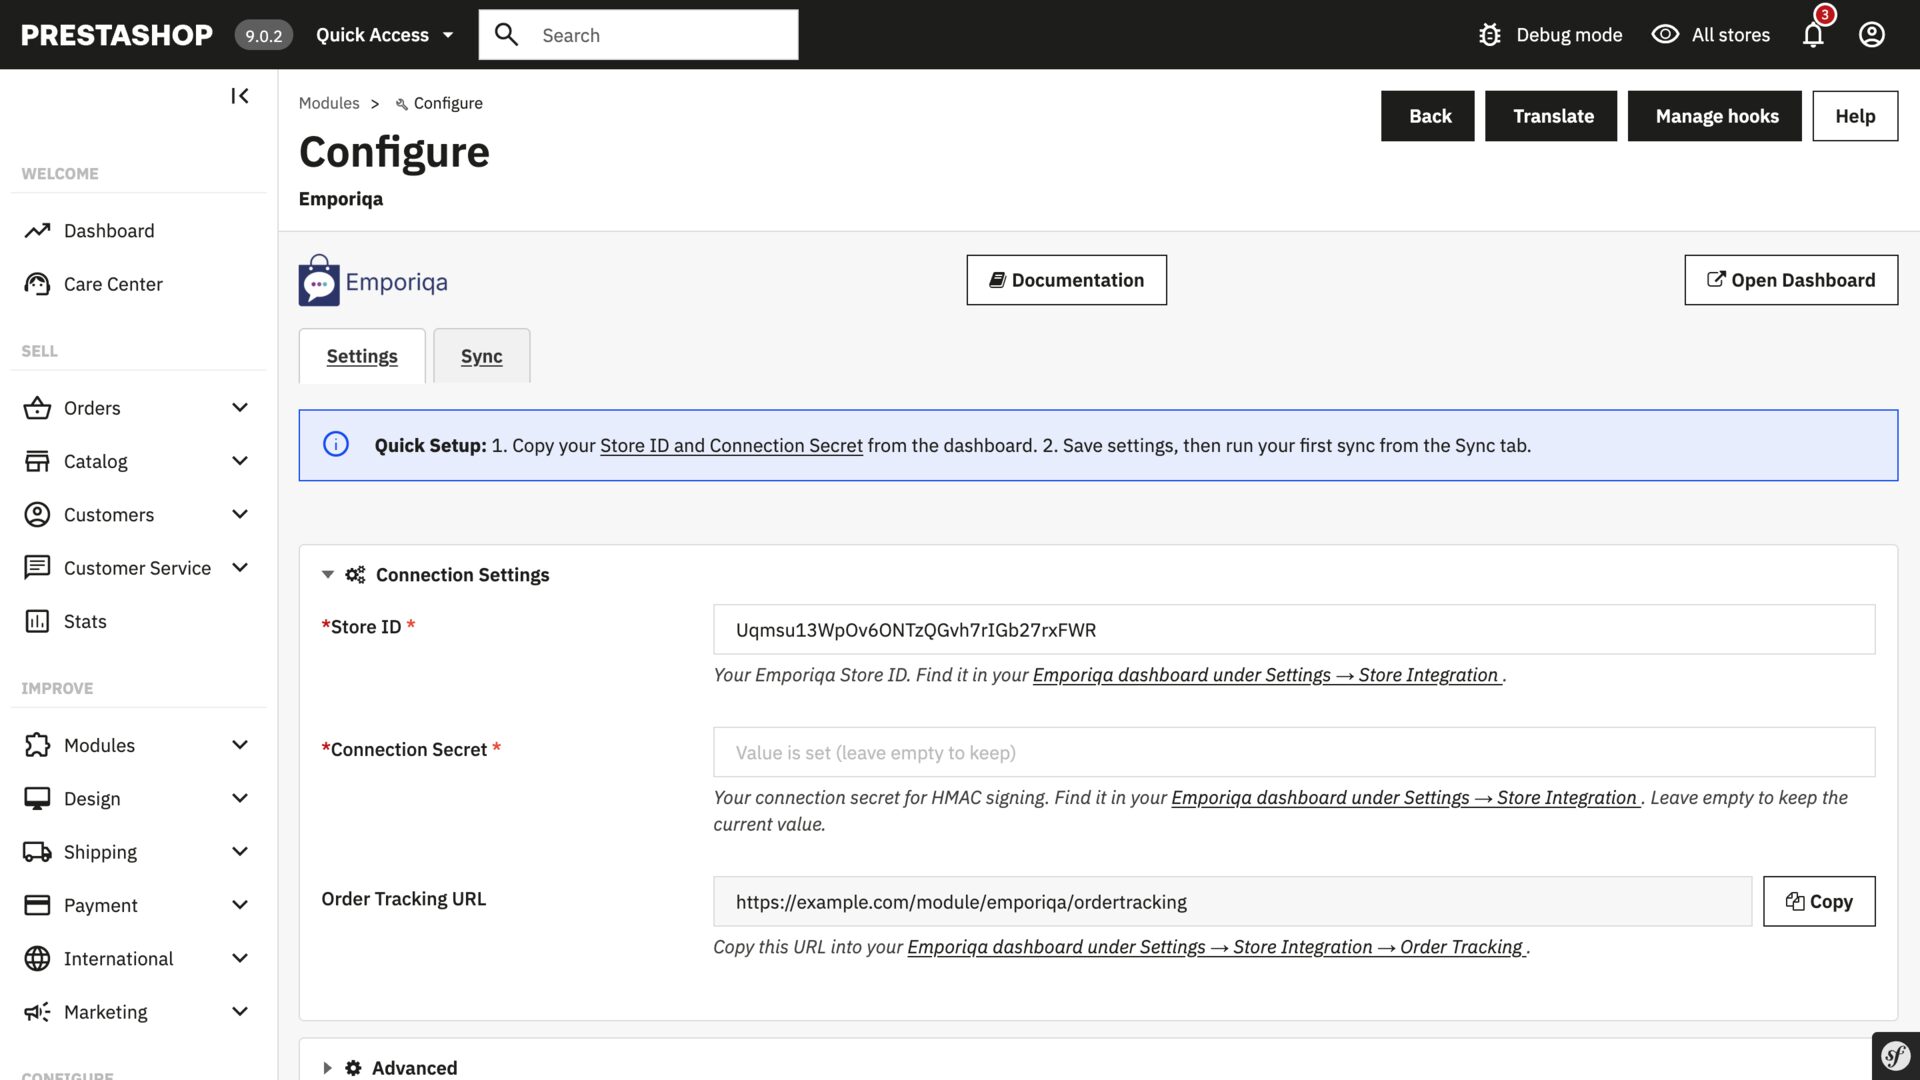Click the search magnifier icon
The width and height of the screenshot is (1920, 1080).
pyautogui.click(x=506, y=33)
